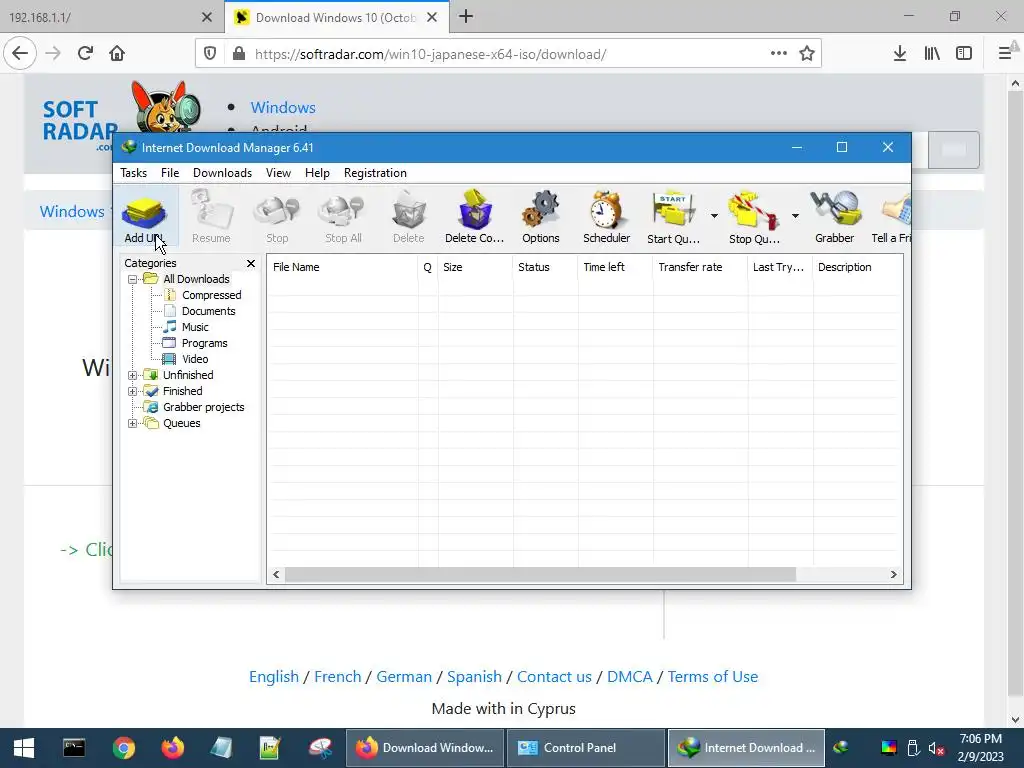The image size is (1024, 768).
Task: Switch to the 192.168.1.1 browser tab
Action: (x=110, y=17)
